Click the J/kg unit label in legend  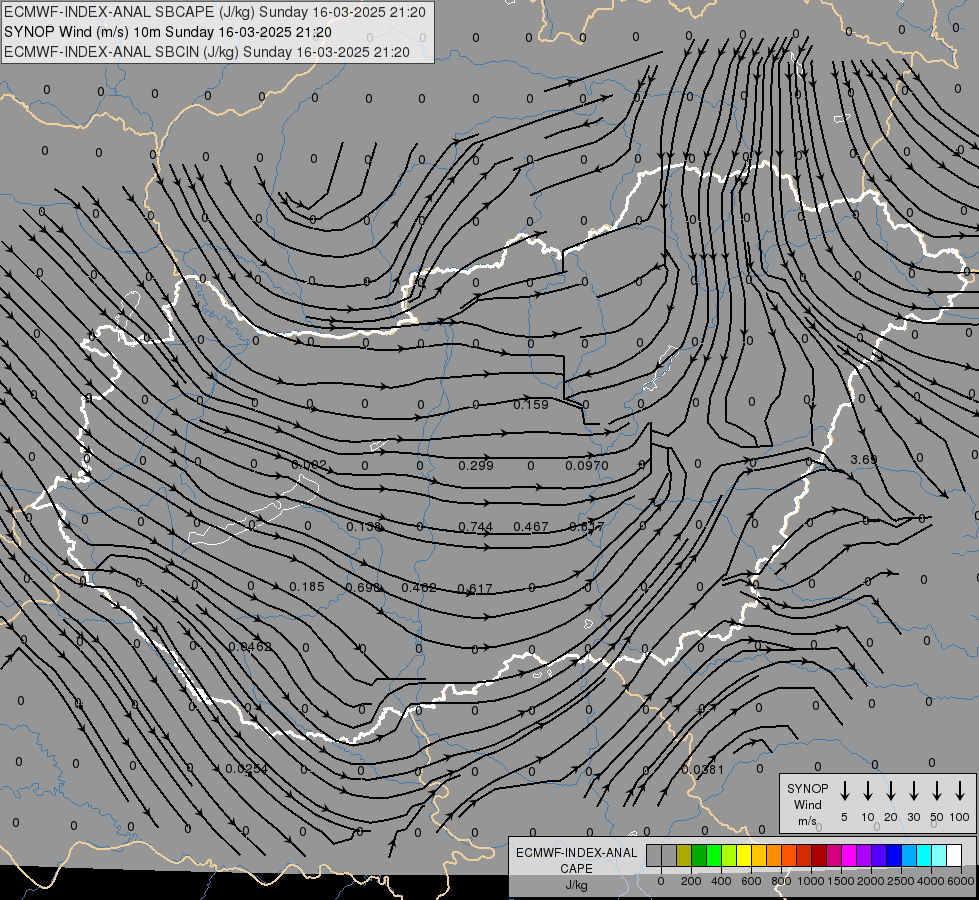point(576,885)
